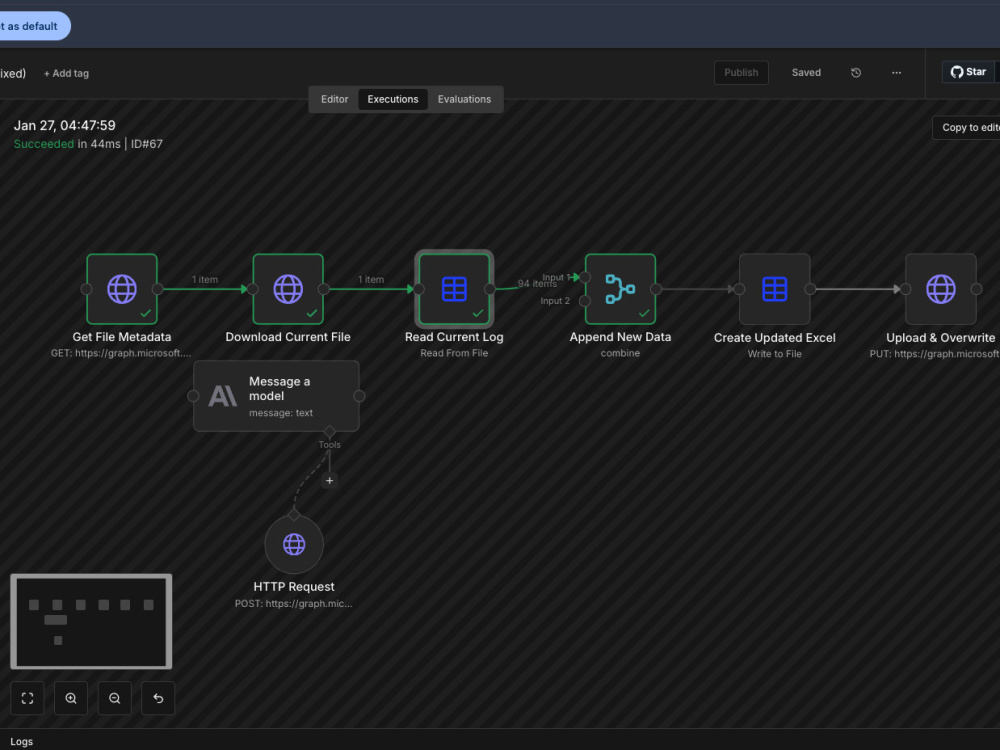Open the three-dot workflow menu
Screen dimensions: 1000x750
coord(896,73)
